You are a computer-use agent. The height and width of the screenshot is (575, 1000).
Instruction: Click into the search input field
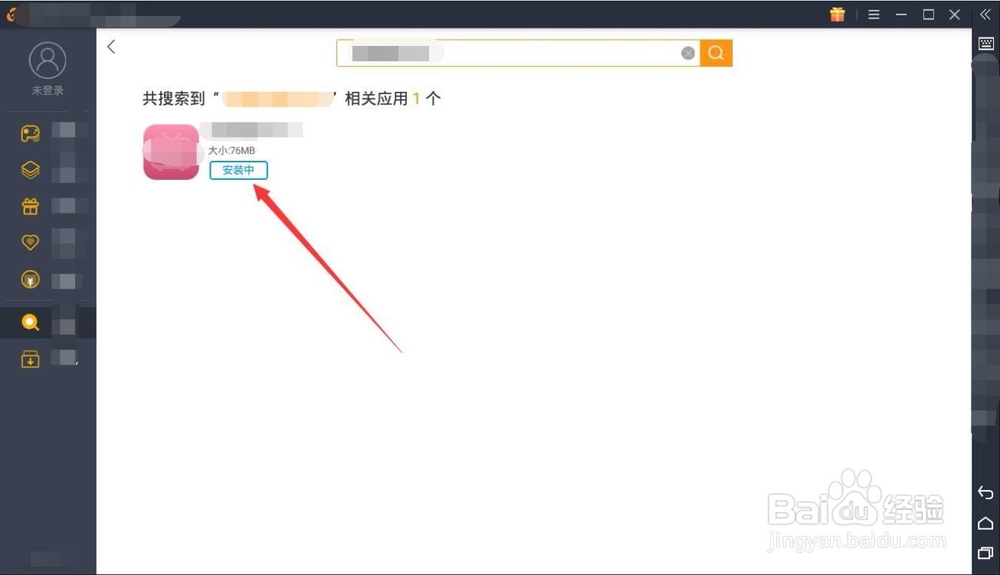518,53
